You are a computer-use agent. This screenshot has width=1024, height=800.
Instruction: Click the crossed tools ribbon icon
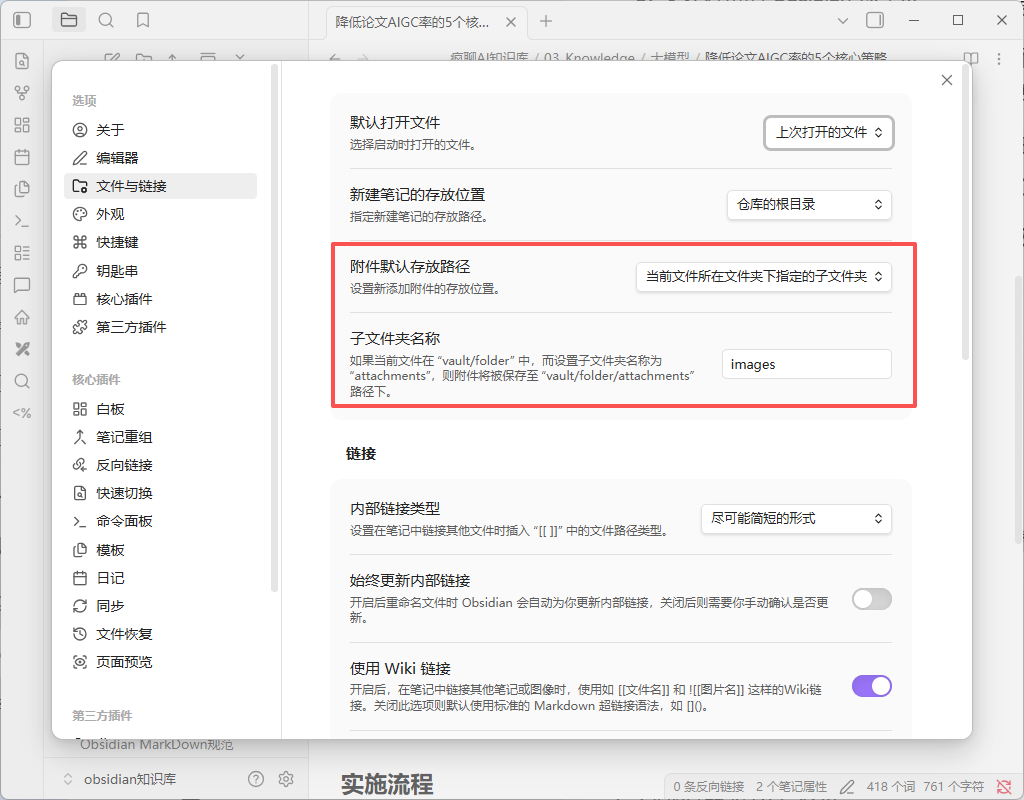tap(22, 349)
